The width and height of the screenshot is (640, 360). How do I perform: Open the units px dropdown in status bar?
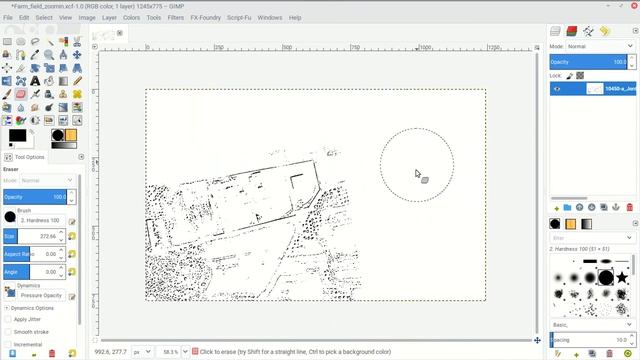142,351
